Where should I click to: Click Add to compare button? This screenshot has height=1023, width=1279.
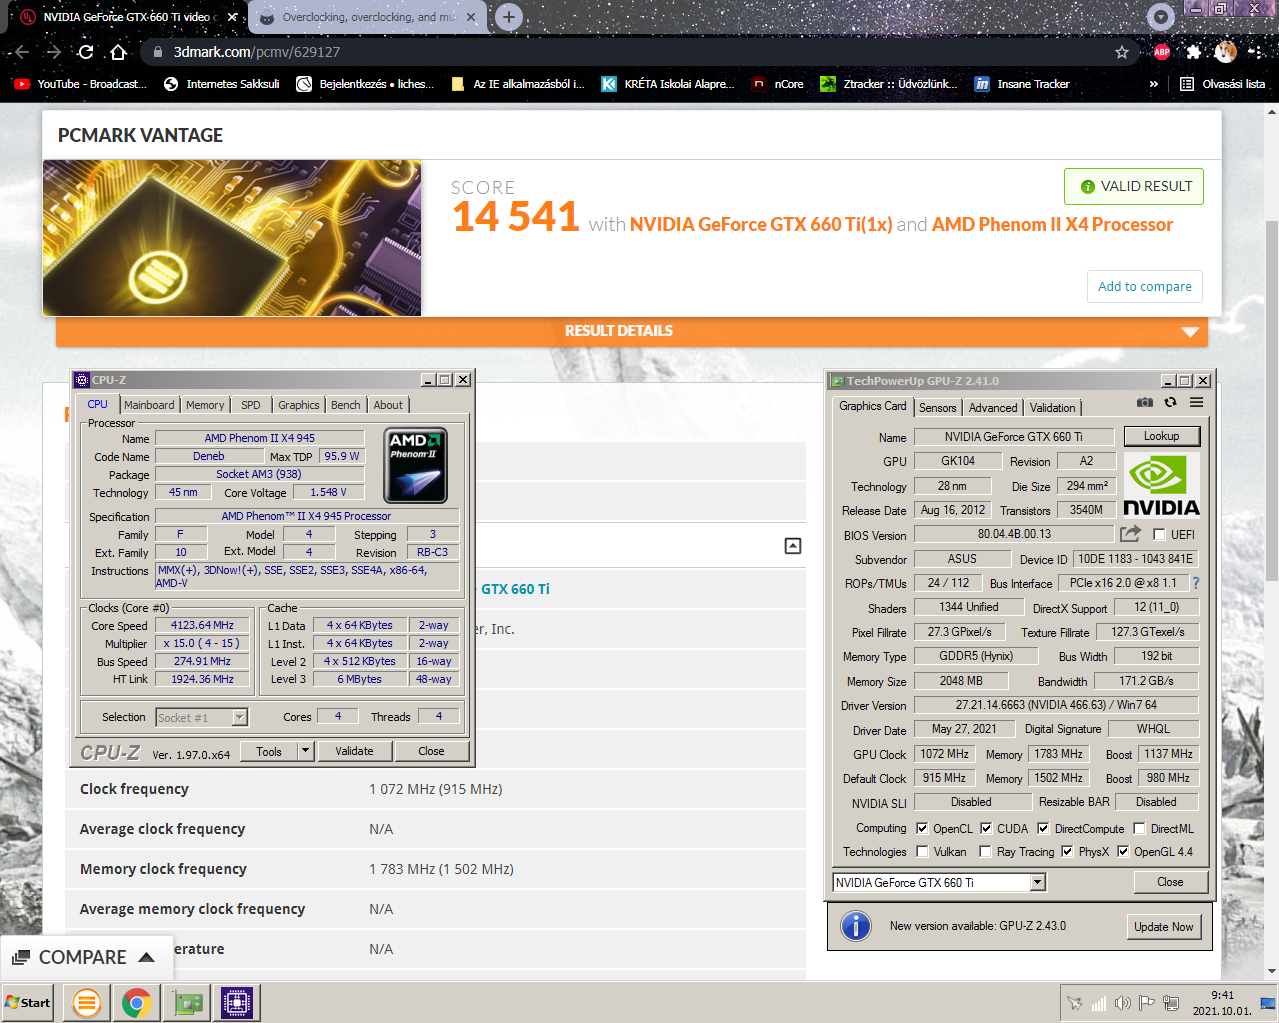tap(1145, 286)
